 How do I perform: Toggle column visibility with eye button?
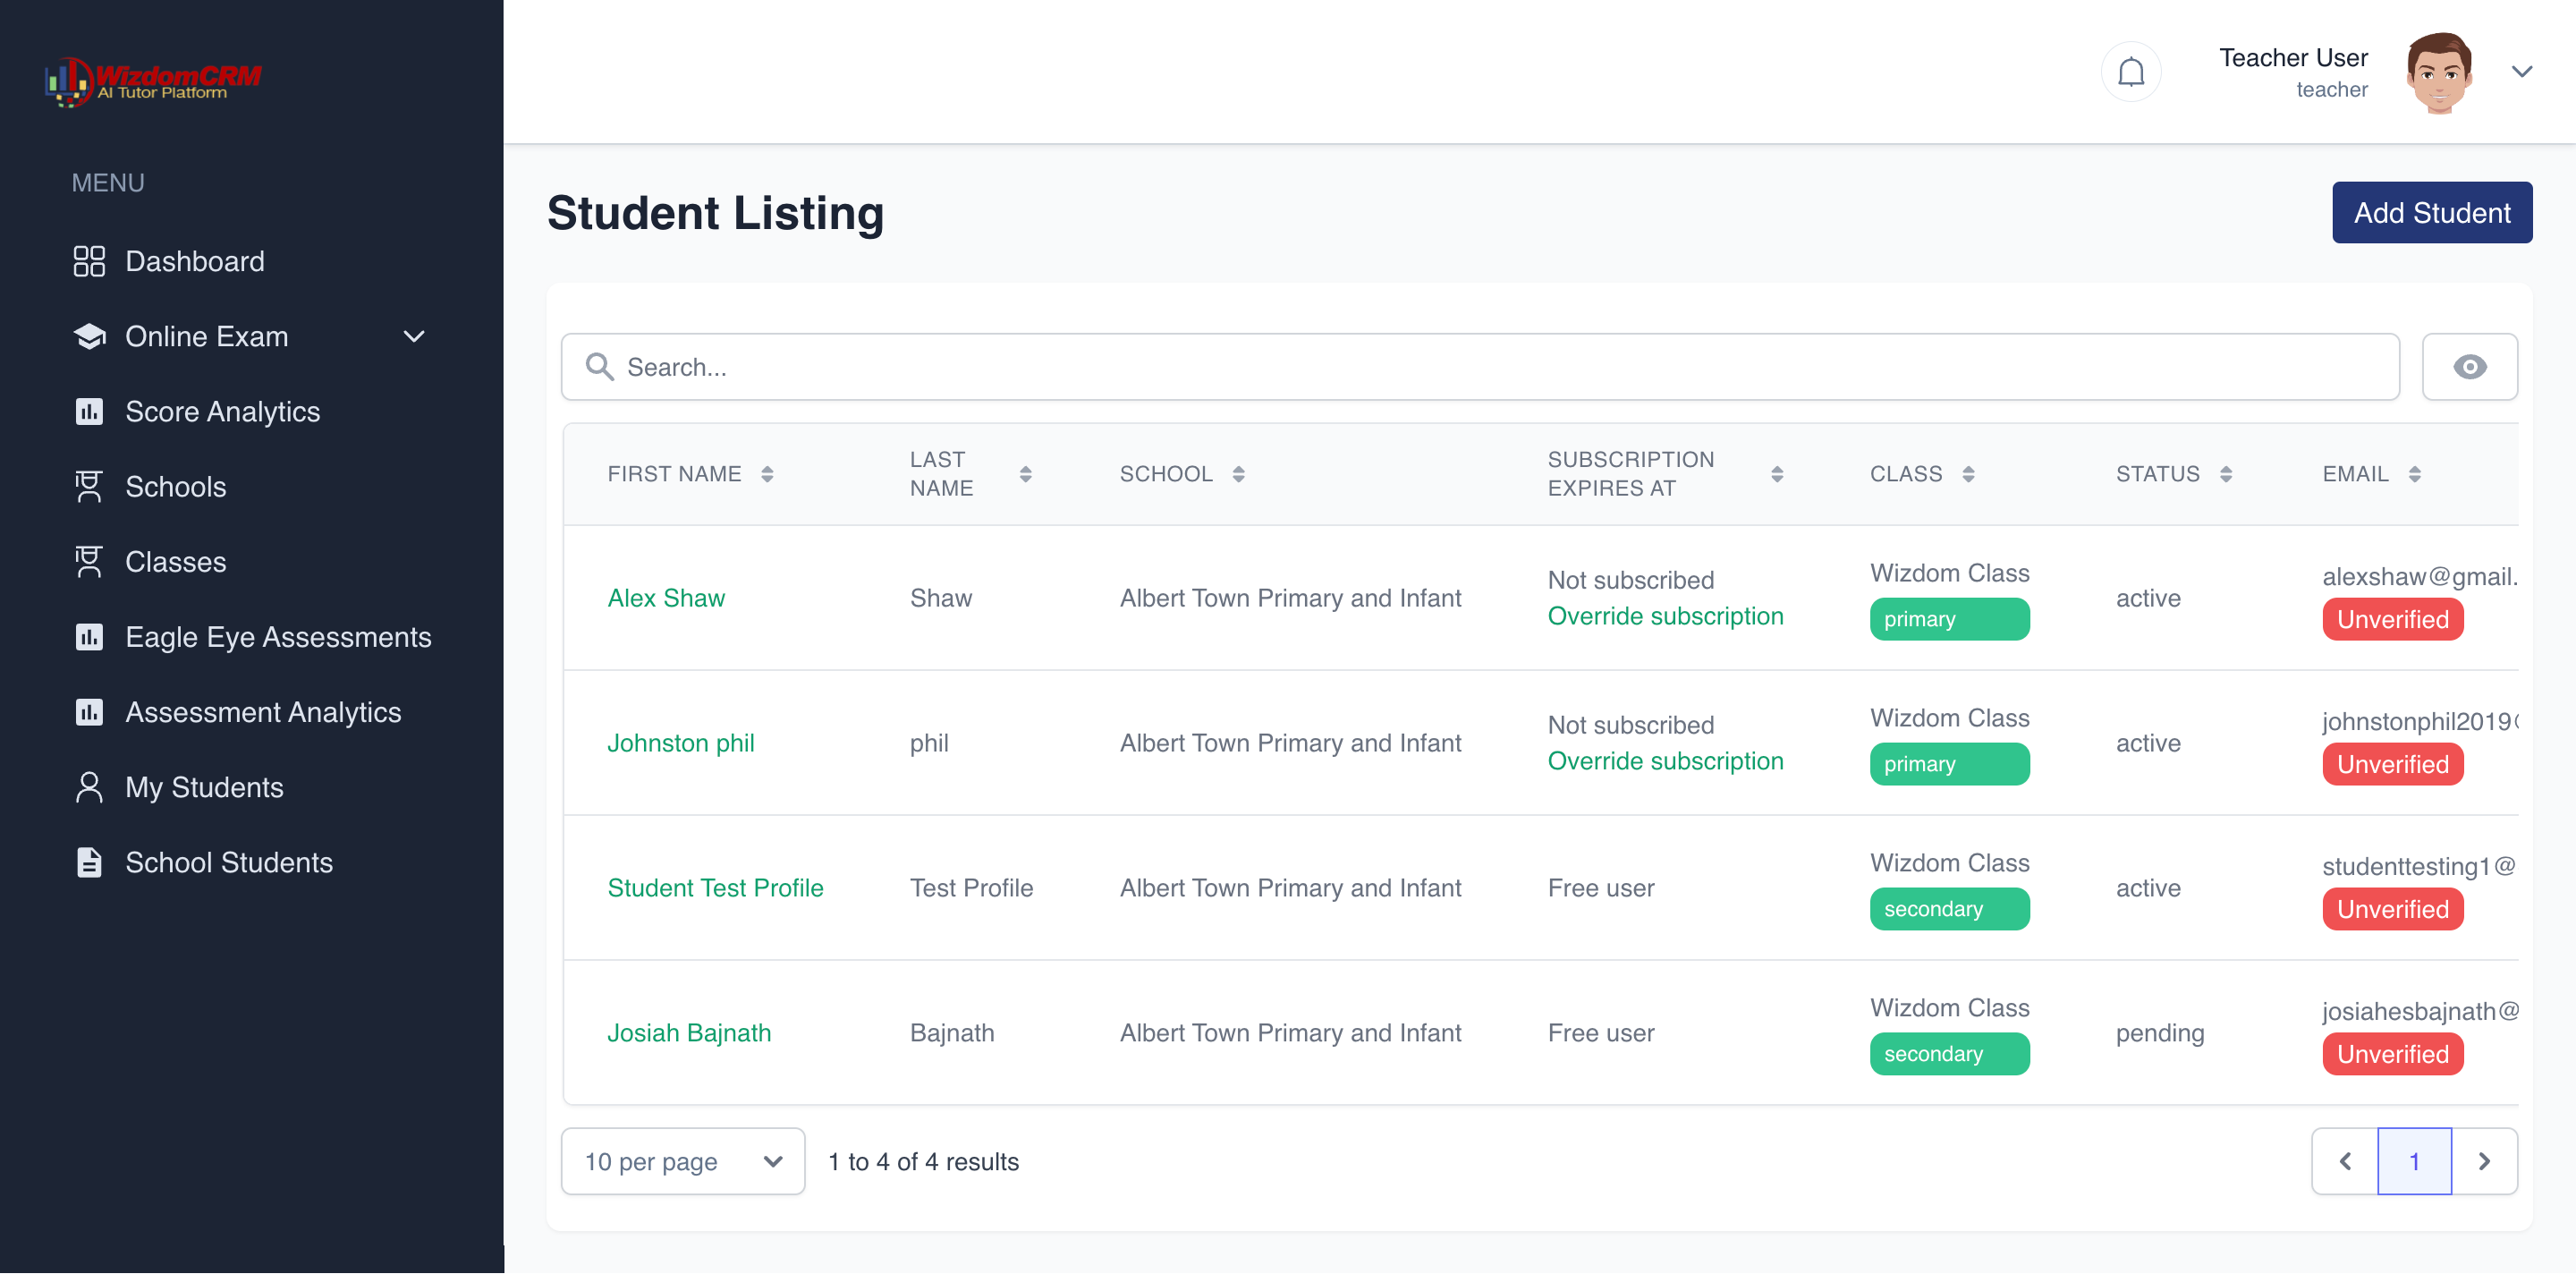[2469, 367]
